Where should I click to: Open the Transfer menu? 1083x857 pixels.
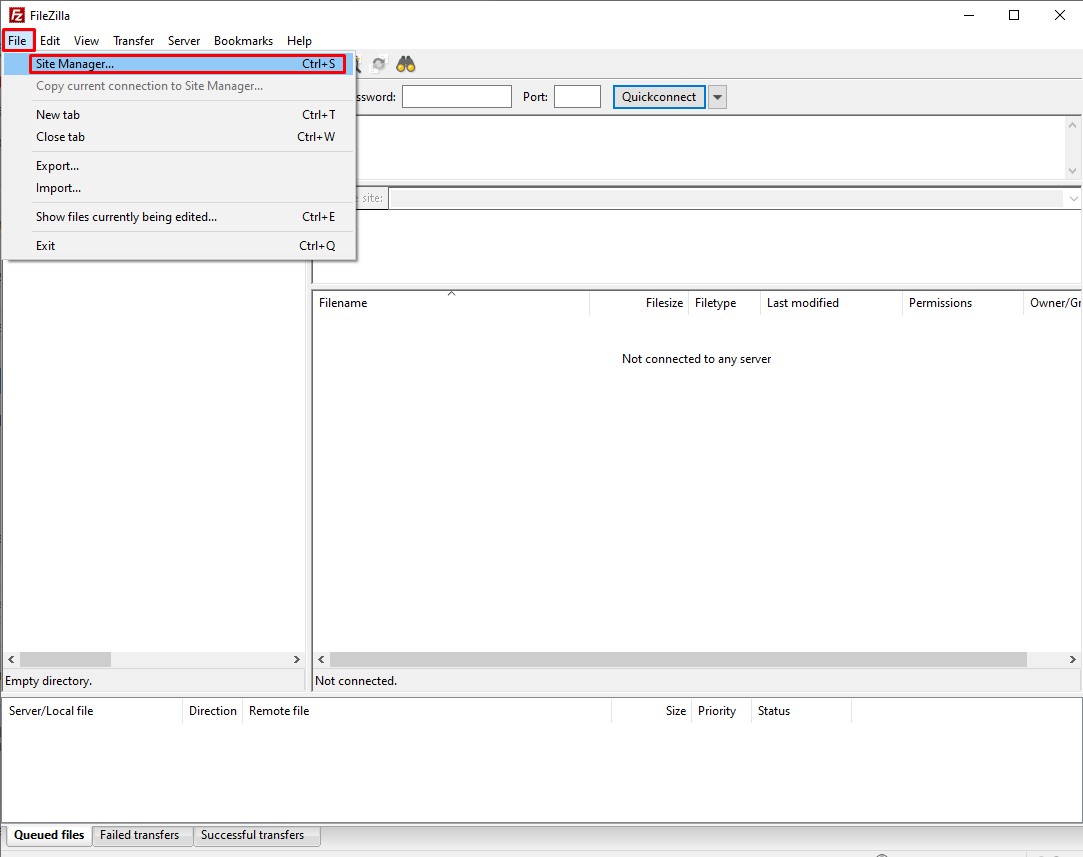(x=133, y=41)
